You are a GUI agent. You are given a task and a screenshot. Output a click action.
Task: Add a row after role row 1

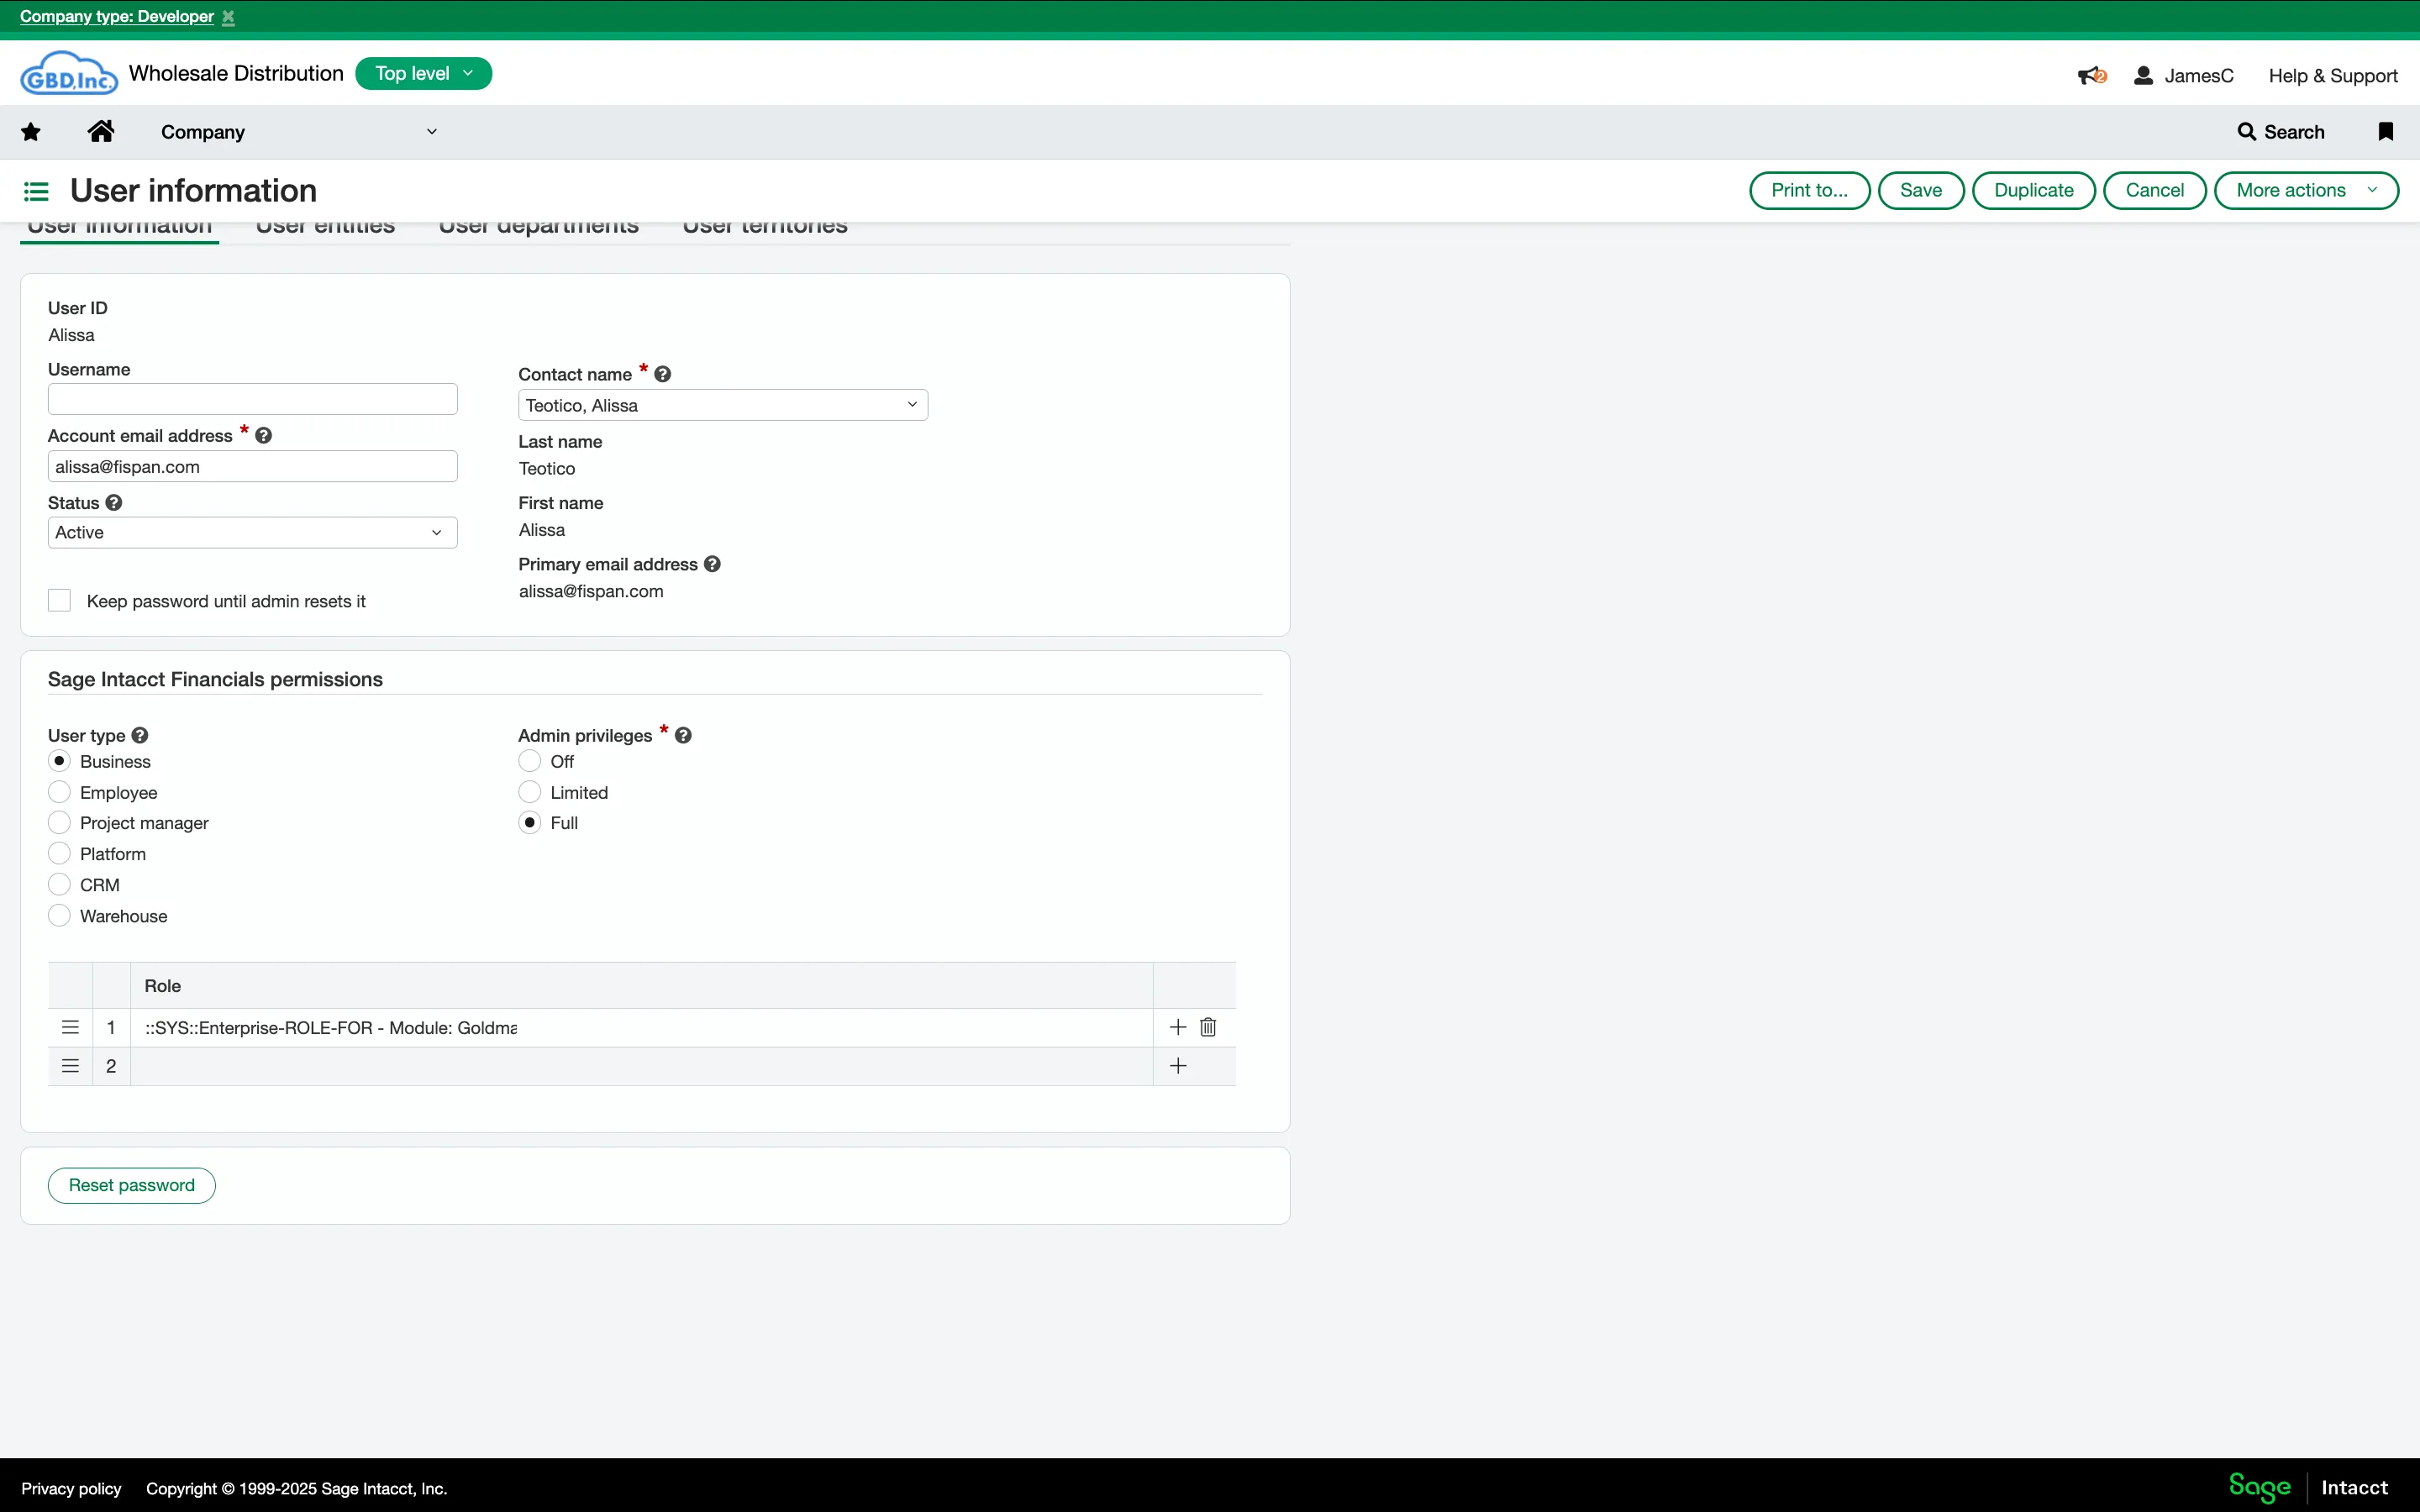[1178, 1027]
